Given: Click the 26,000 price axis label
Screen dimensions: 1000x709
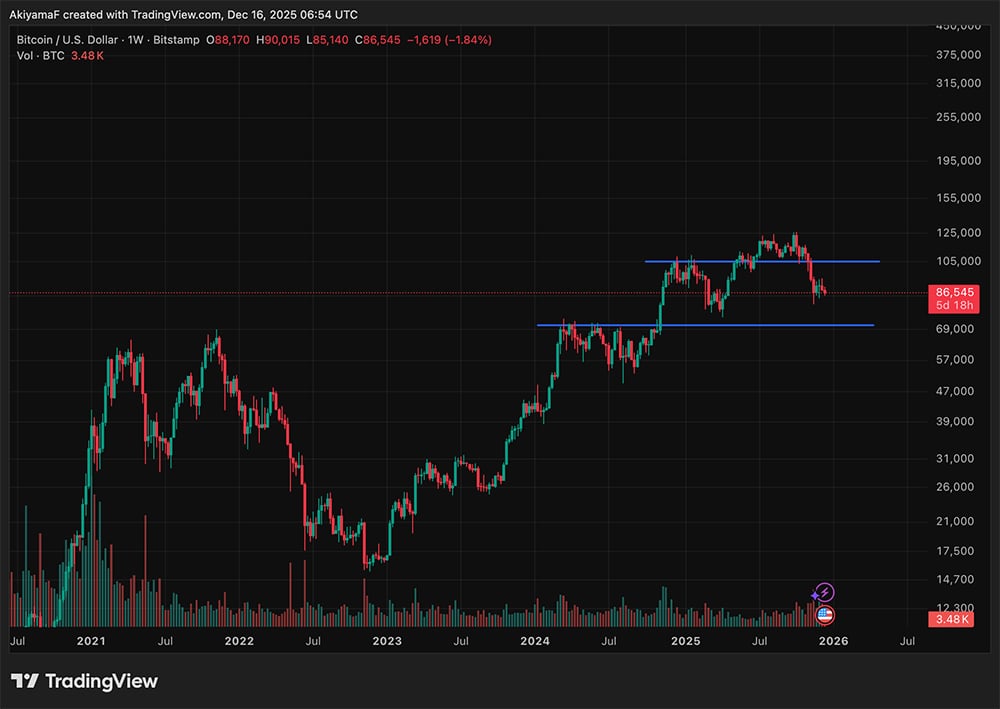Looking at the screenshot, I should [x=955, y=486].
